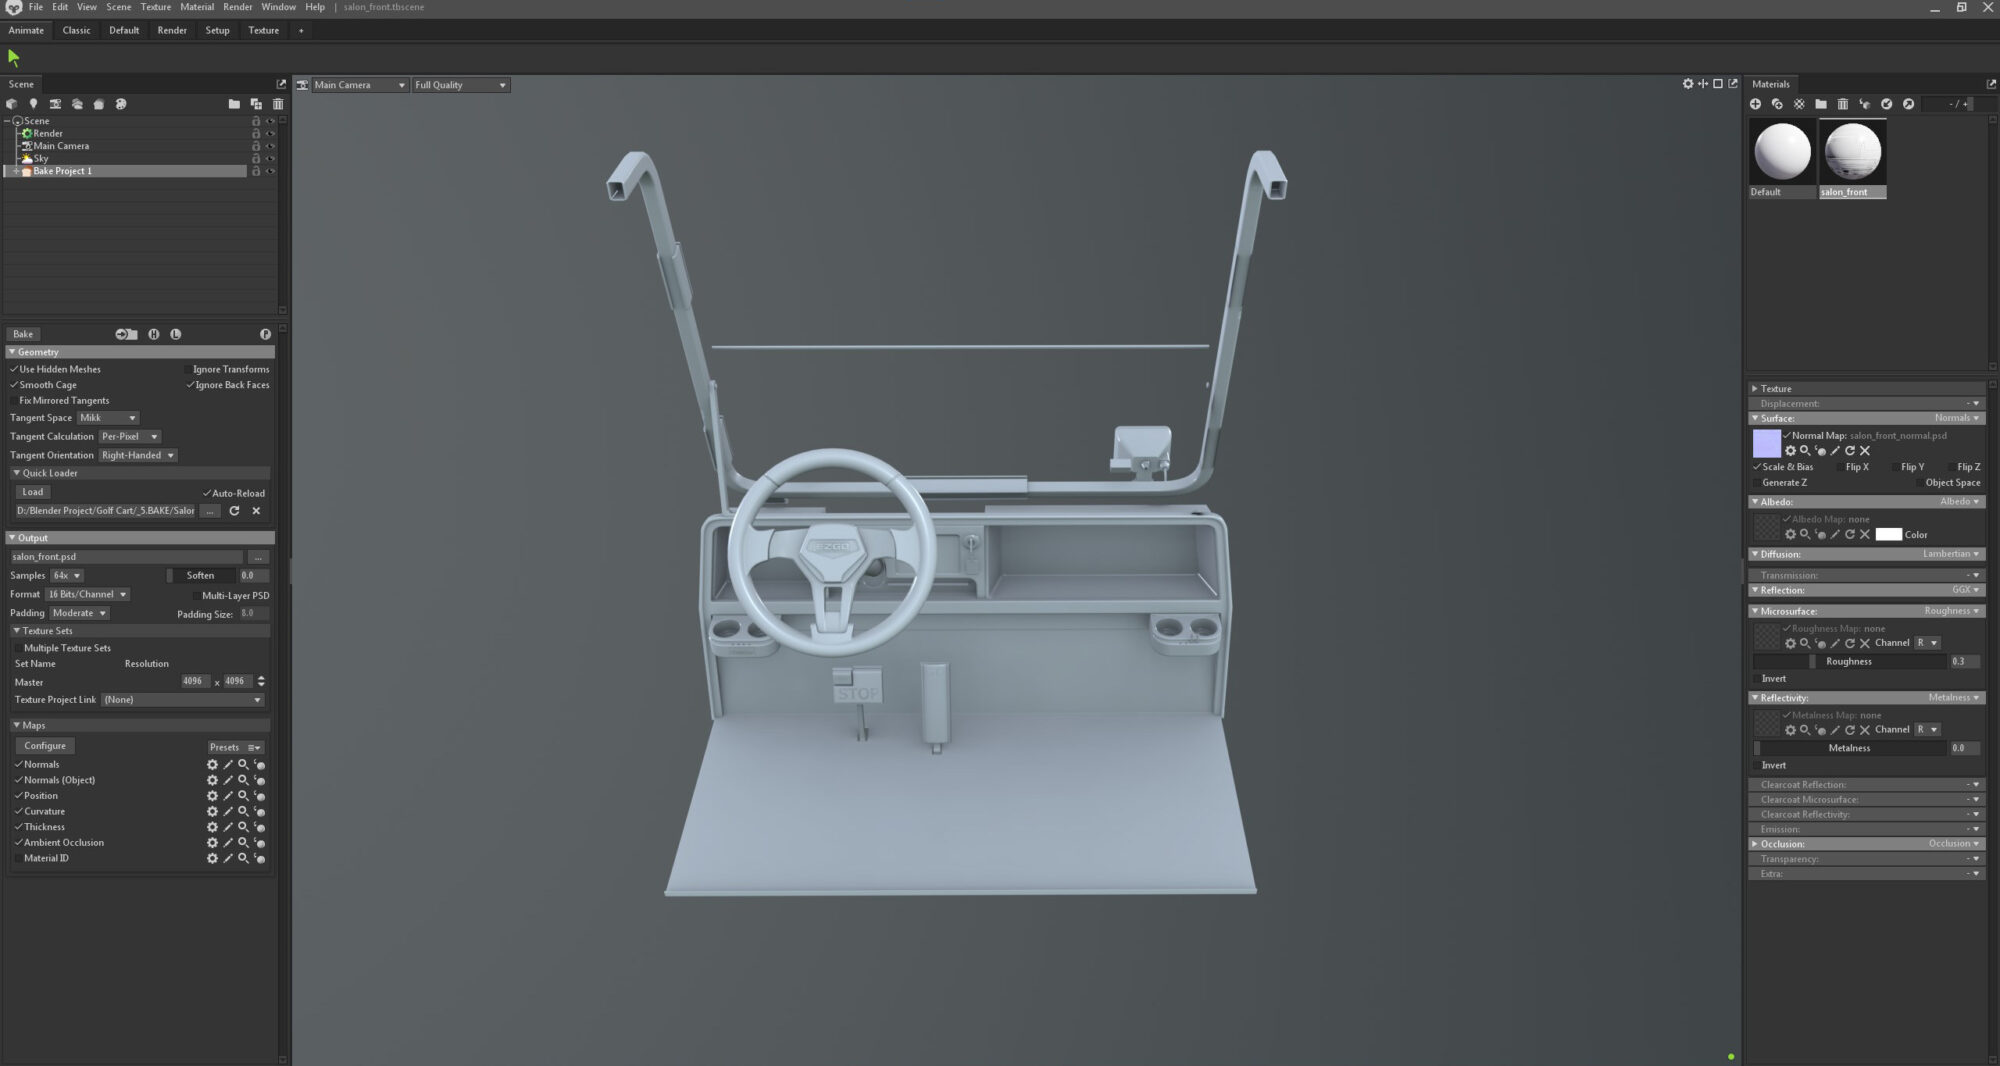This screenshot has width=2000, height=1066.
Task: Click the Load button in Quick Loader
Action: tap(33, 492)
